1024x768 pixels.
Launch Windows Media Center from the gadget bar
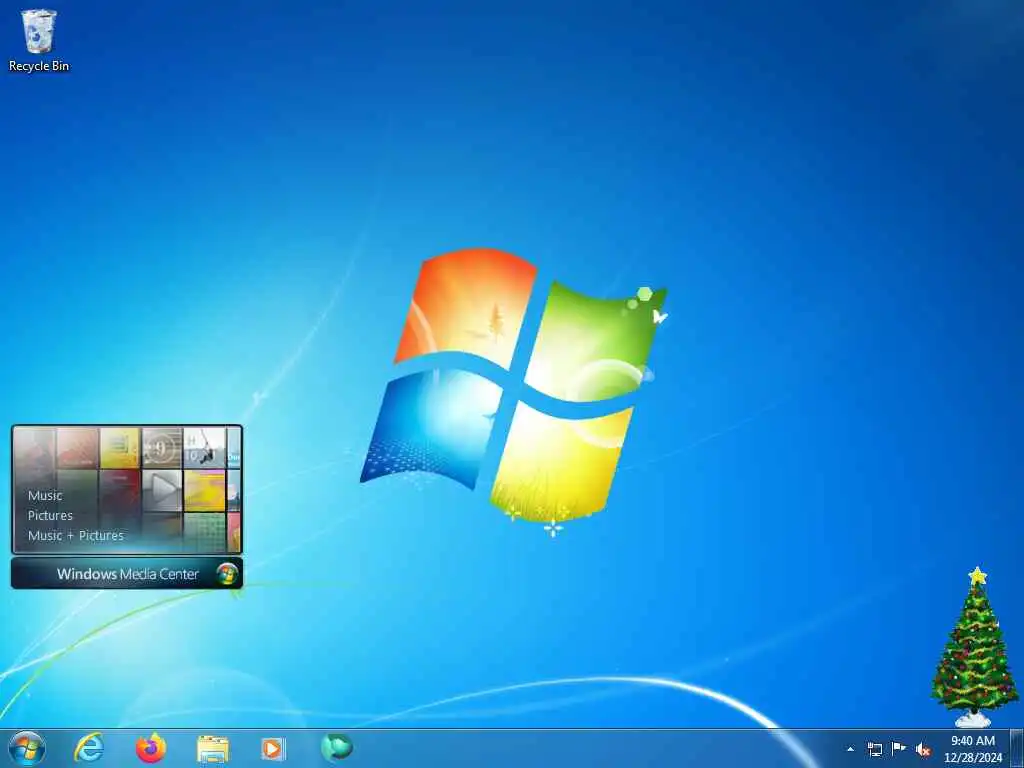click(127, 573)
